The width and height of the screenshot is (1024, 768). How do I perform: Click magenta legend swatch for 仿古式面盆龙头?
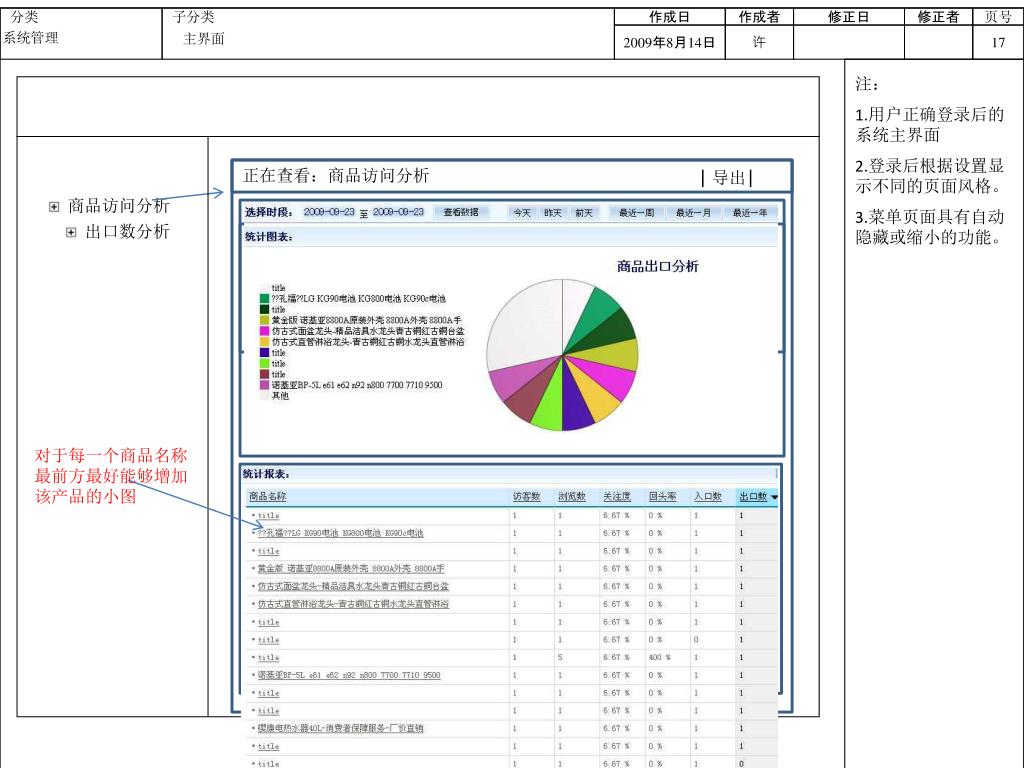tap(264, 331)
